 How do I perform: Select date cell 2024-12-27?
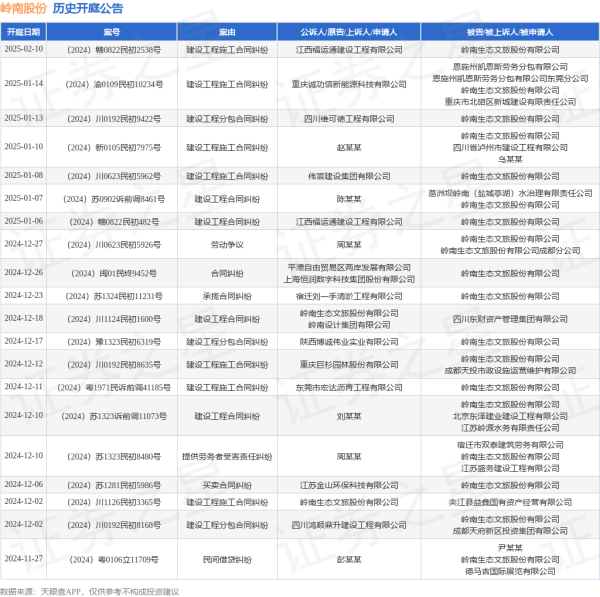coord(24,244)
